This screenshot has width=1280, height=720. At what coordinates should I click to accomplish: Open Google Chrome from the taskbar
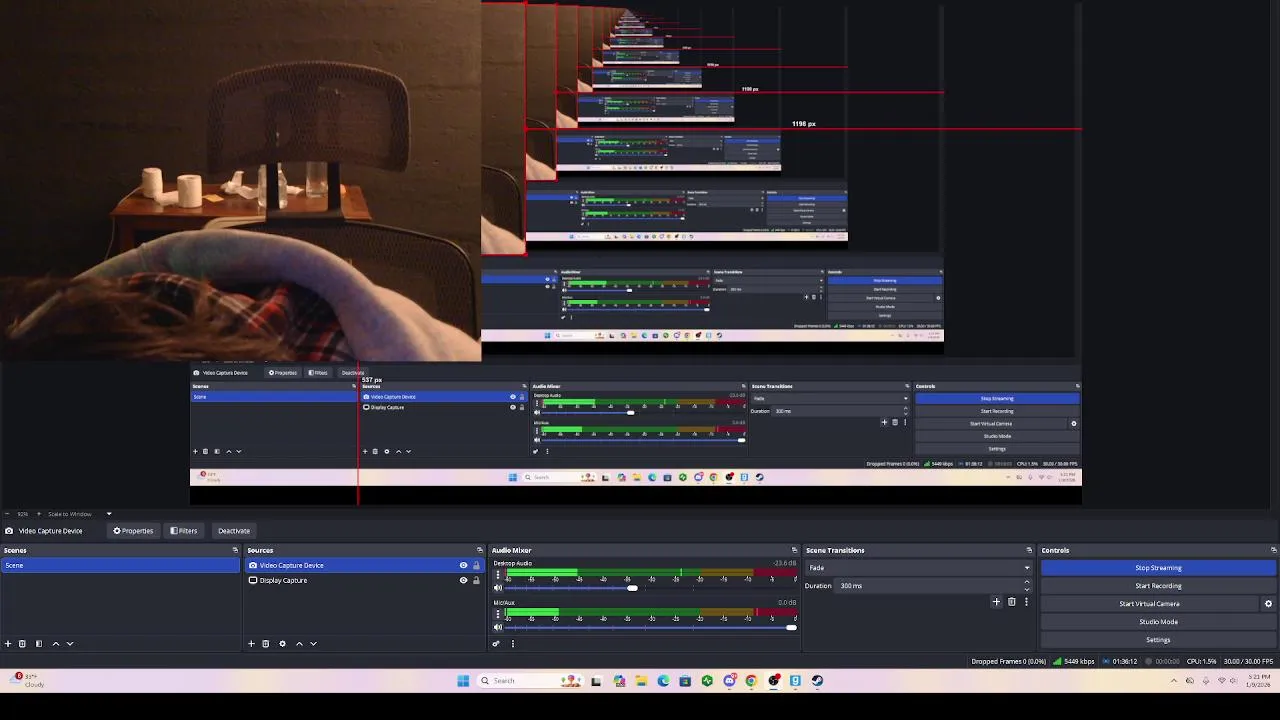coord(751,681)
